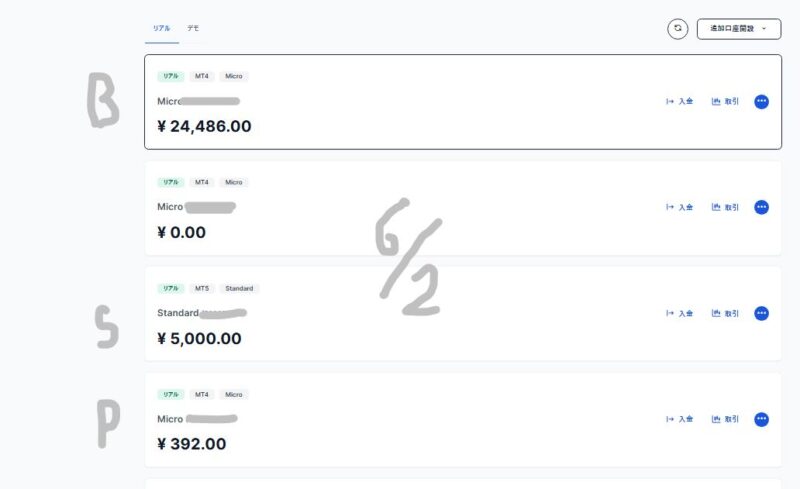Viewport: 800px width, 489px height.
Task: Open the 追加口座開設 dropdown
Action: click(739, 29)
